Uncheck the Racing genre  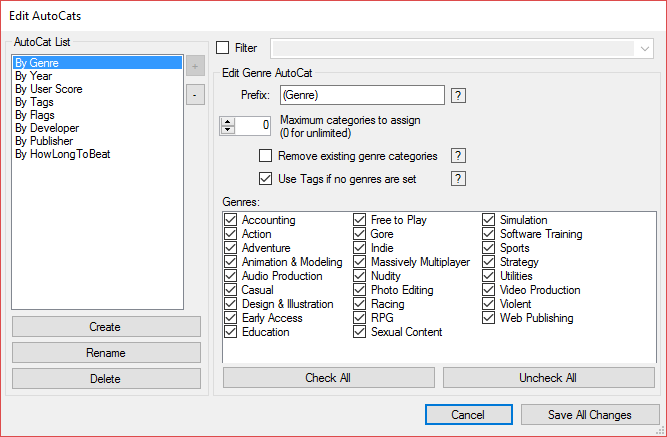[x=359, y=304]
